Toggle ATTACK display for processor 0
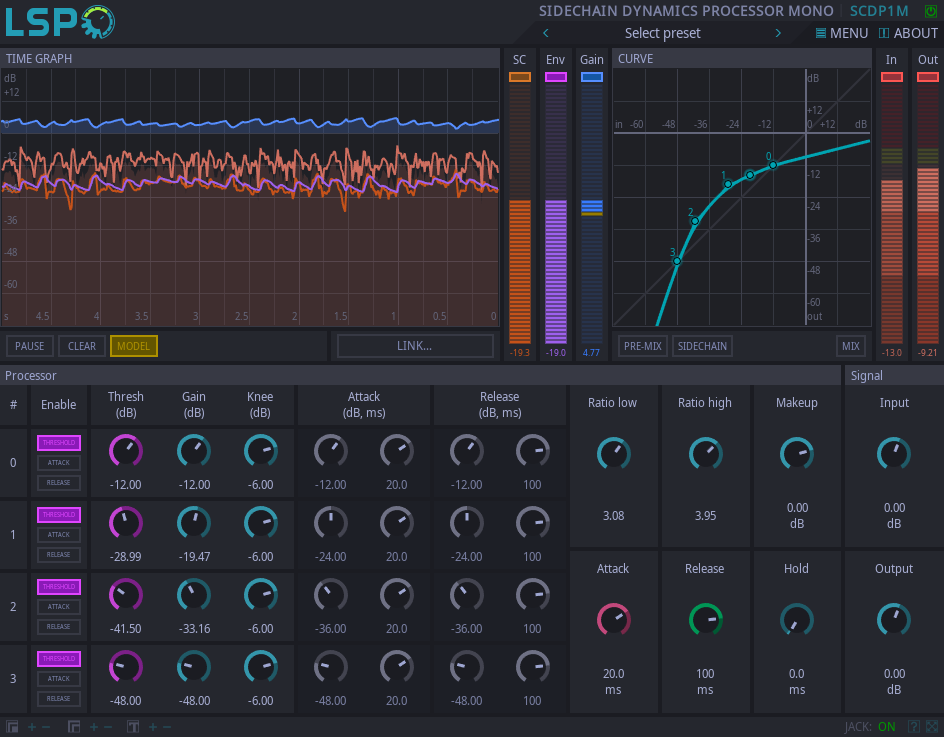Viewport: 944px width, 737px height. click(x=59, y=462)
